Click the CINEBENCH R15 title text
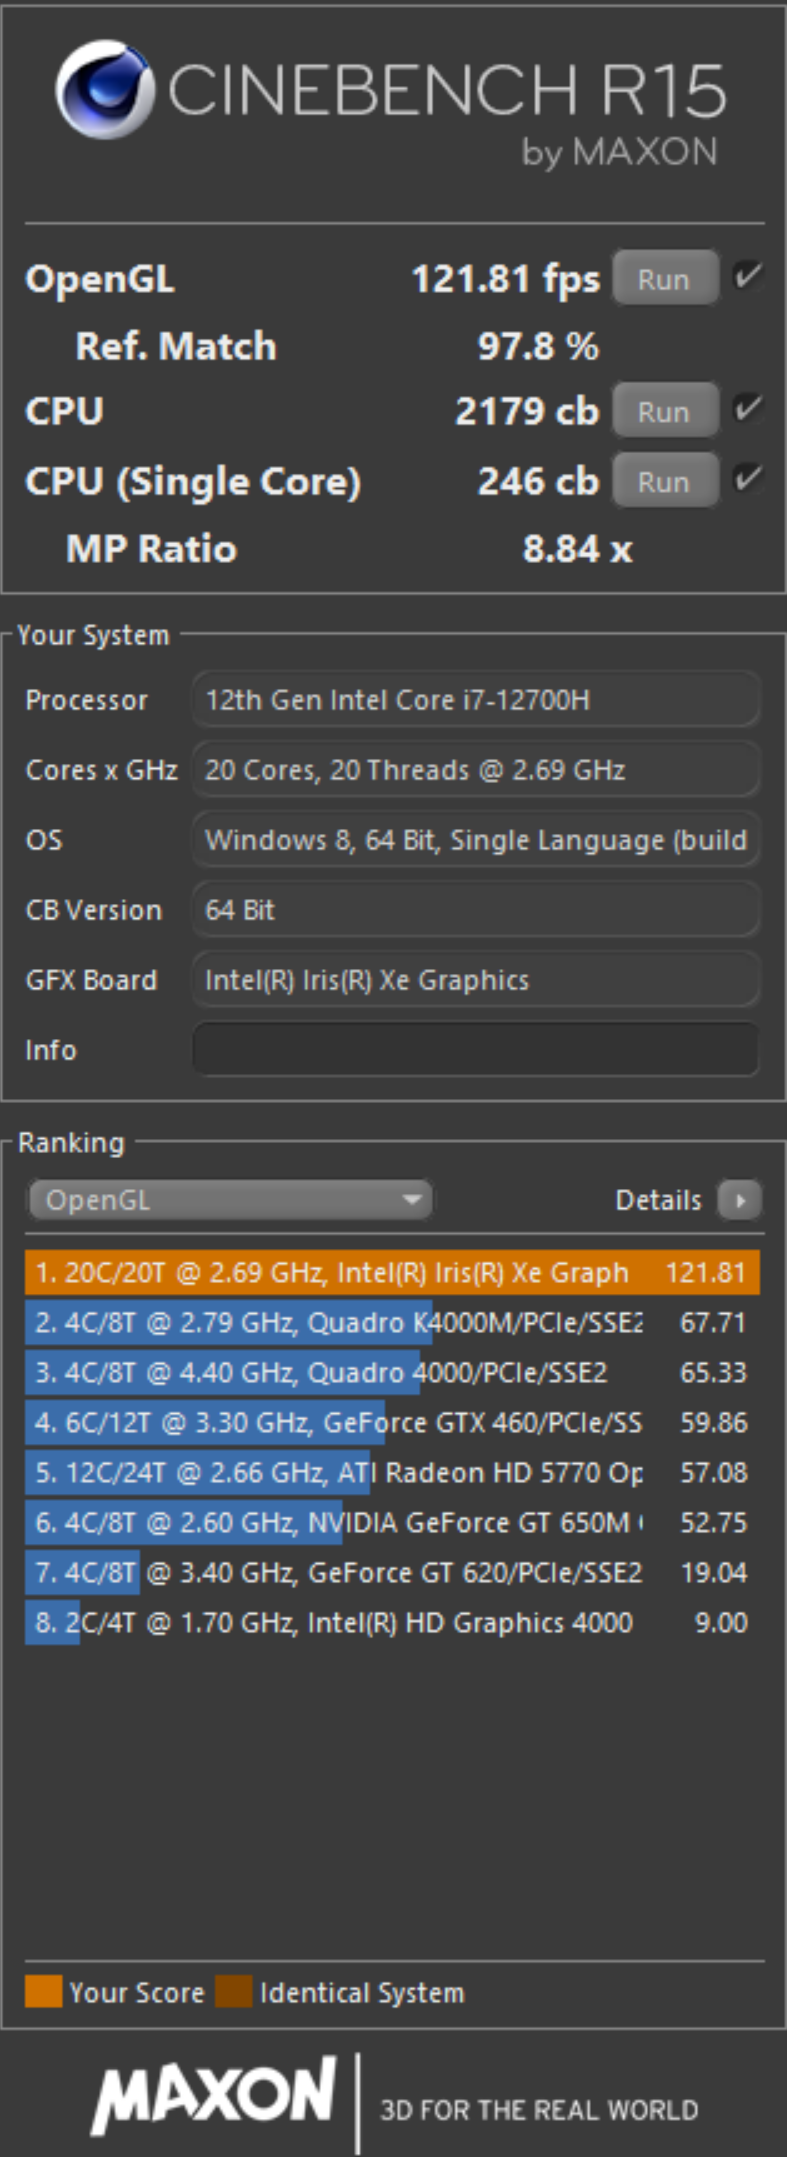Viewport: 787px width, 2157px height. coord(446,90)
